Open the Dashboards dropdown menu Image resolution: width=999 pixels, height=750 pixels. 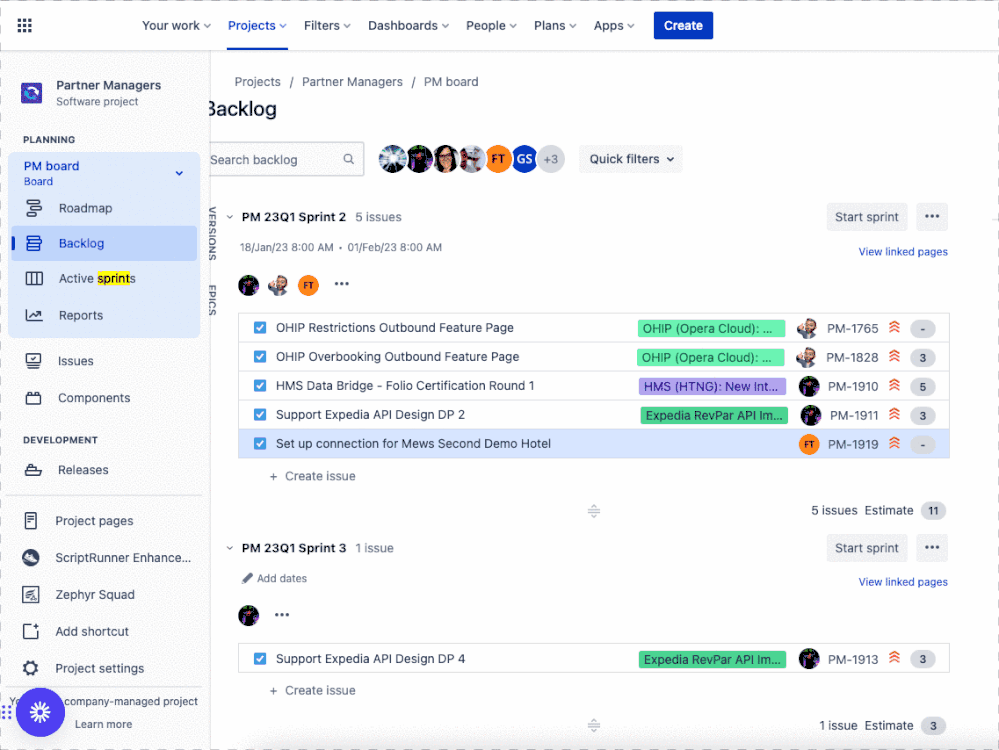(408, 25)
